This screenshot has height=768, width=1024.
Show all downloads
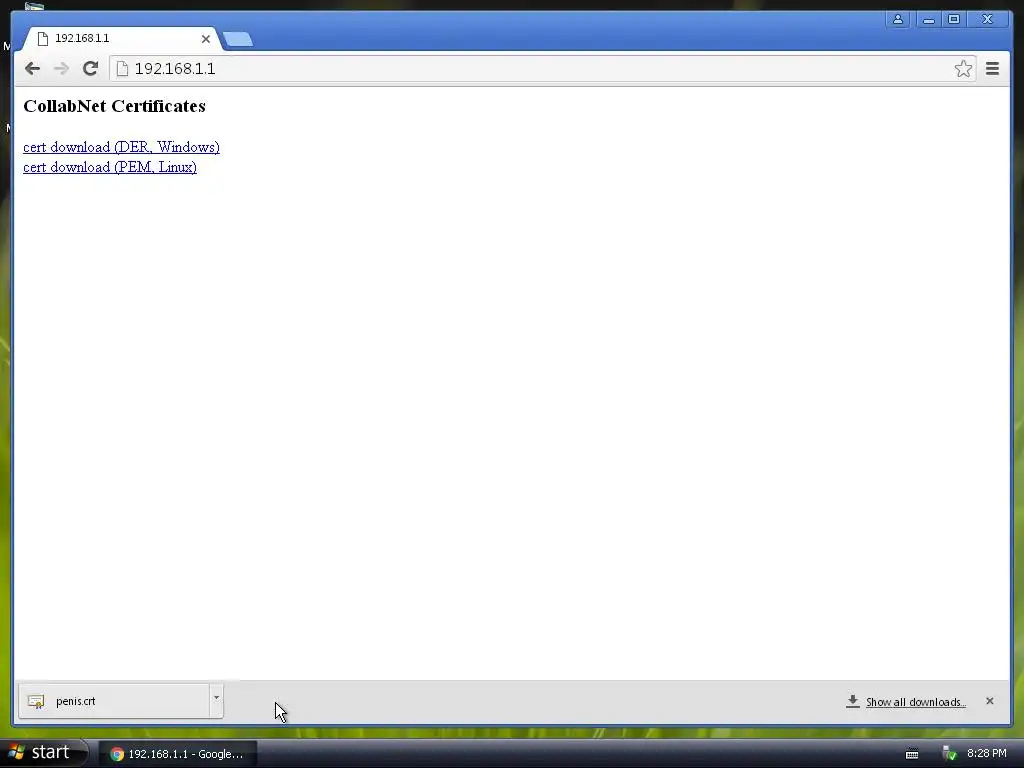916,702
